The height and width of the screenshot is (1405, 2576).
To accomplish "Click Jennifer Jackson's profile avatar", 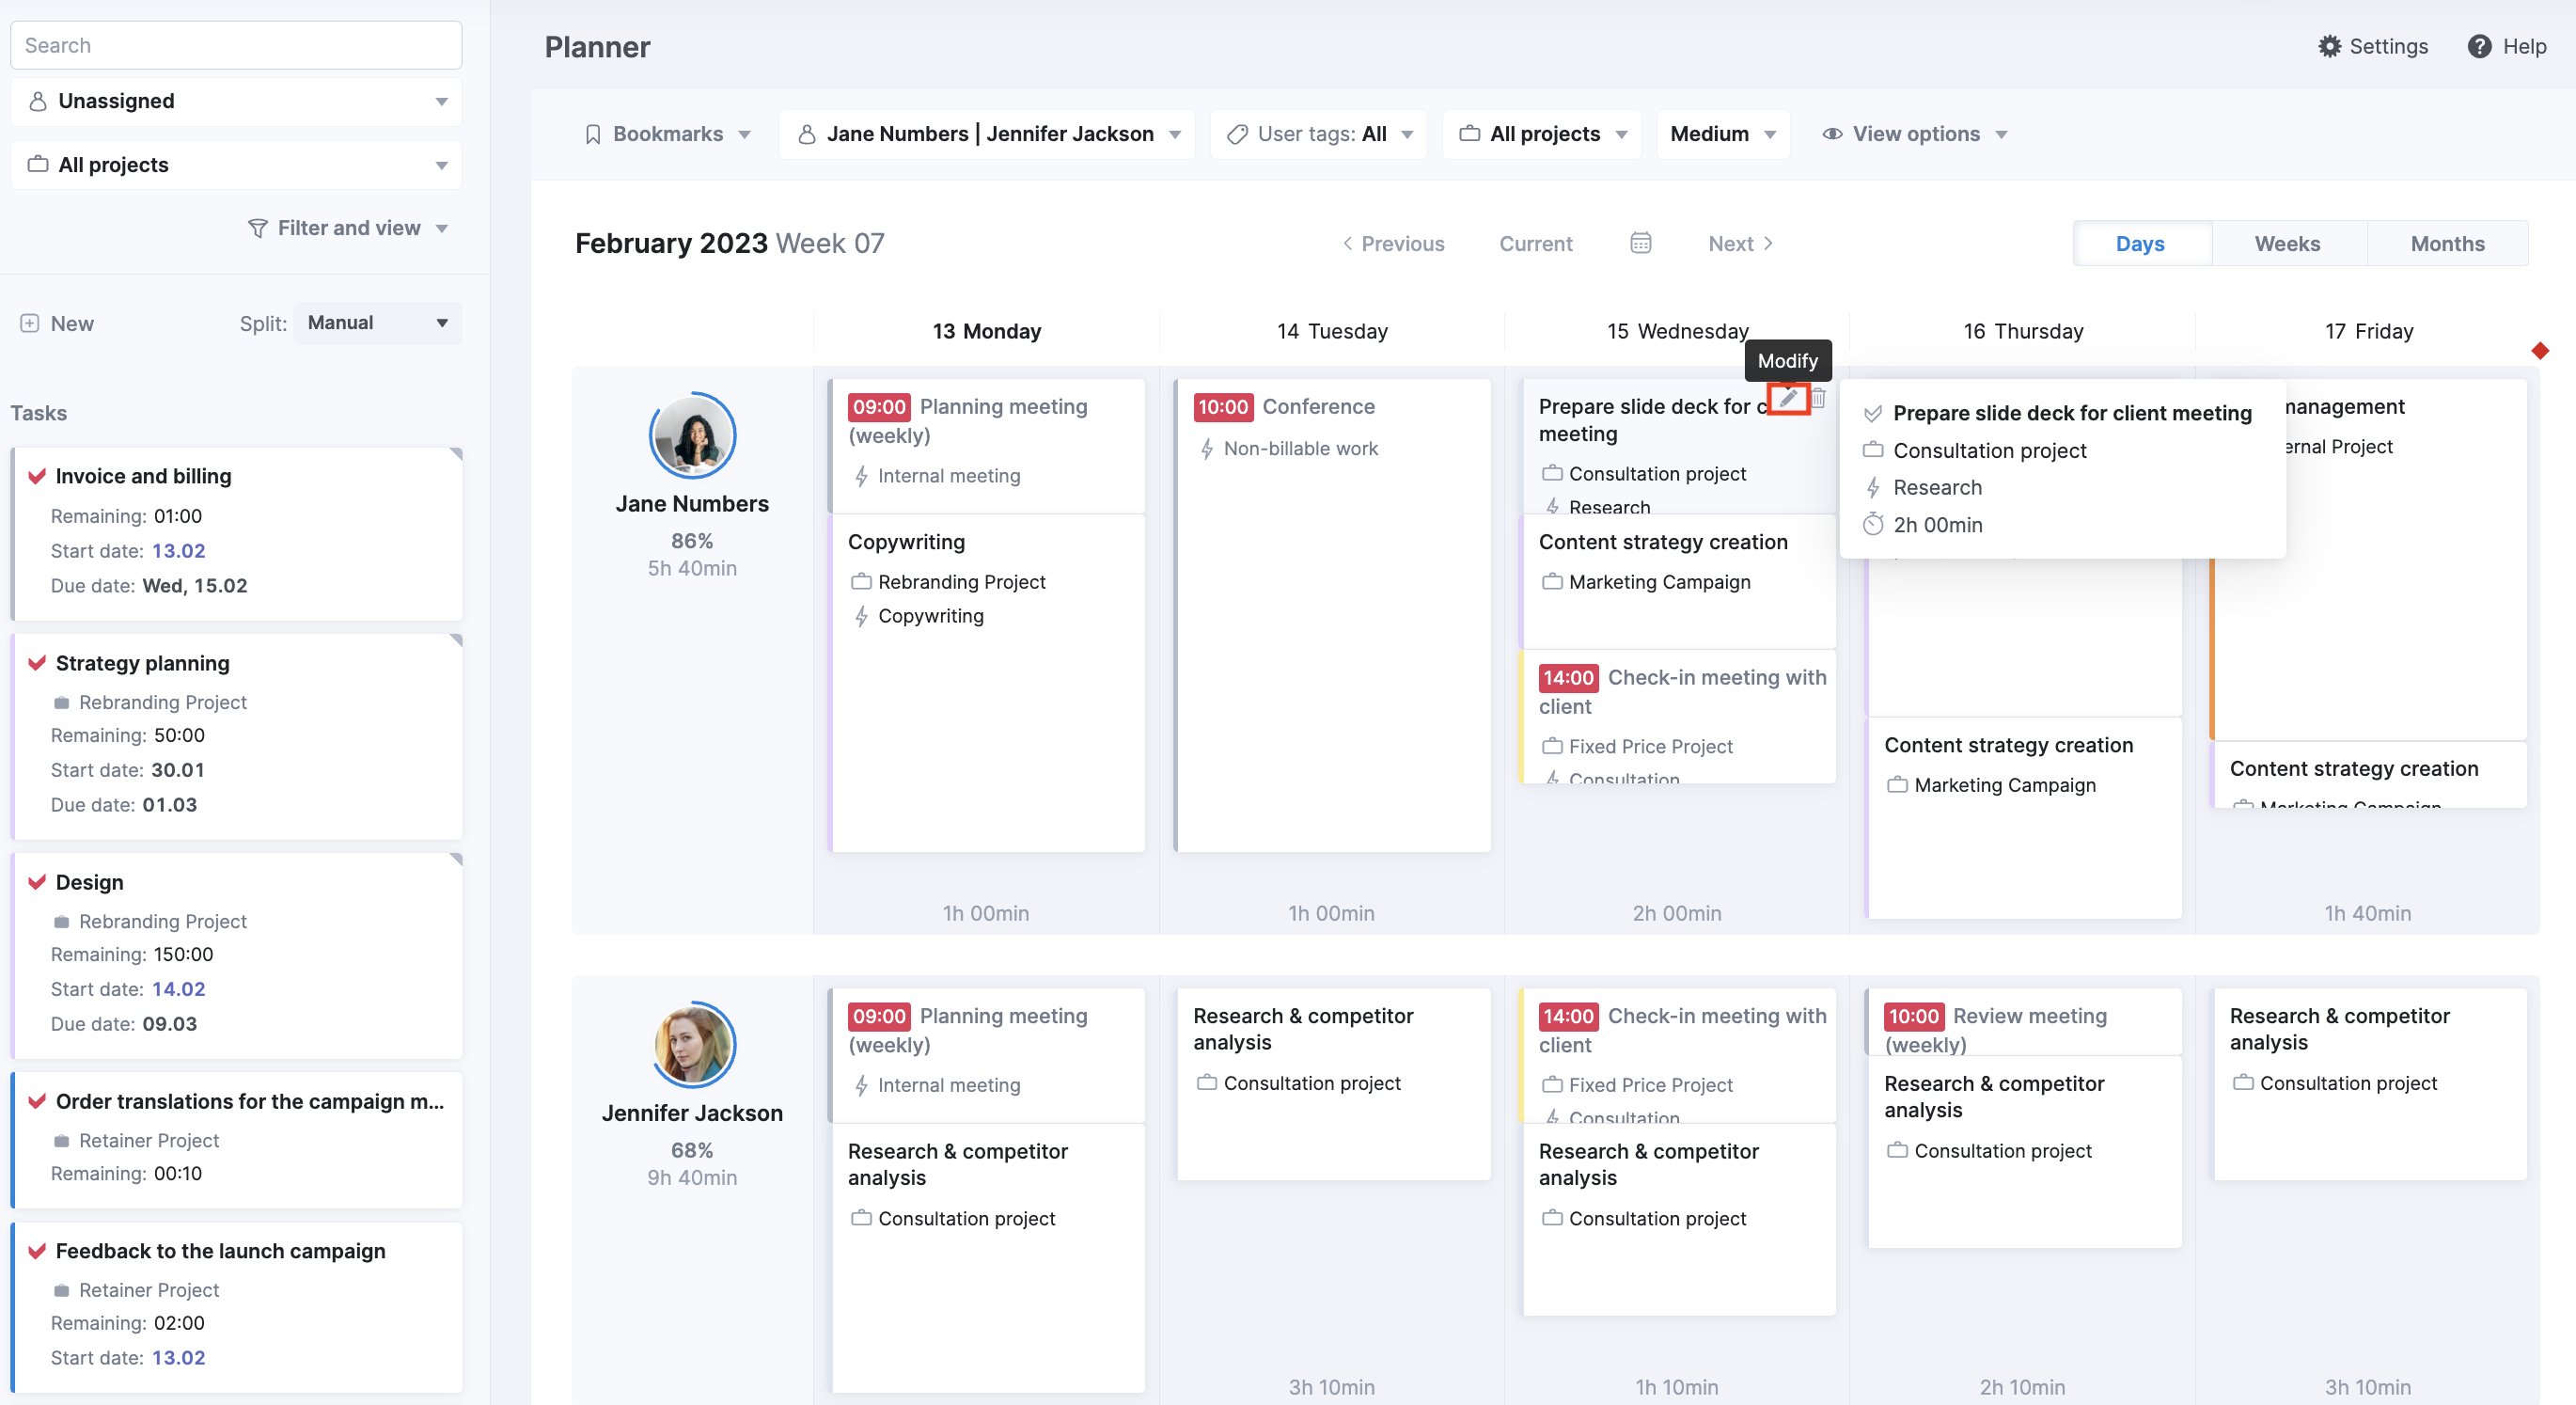I will click(692, 1044).
